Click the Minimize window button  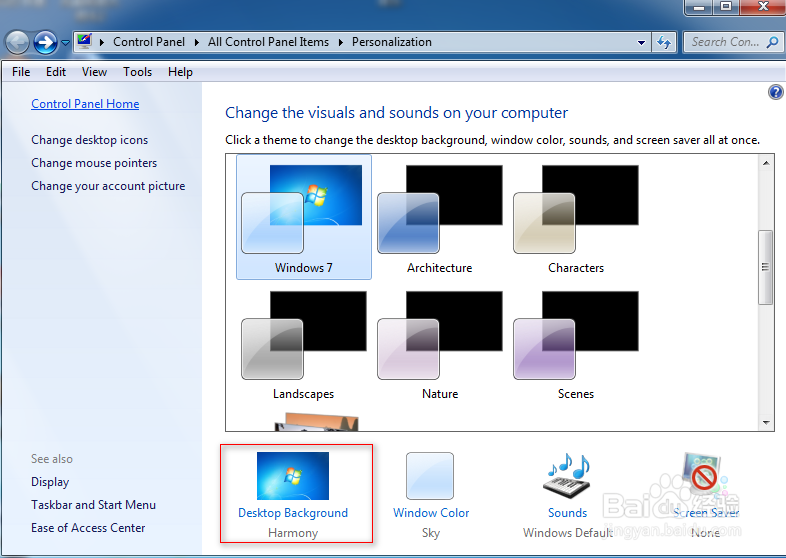coord(699,7)
